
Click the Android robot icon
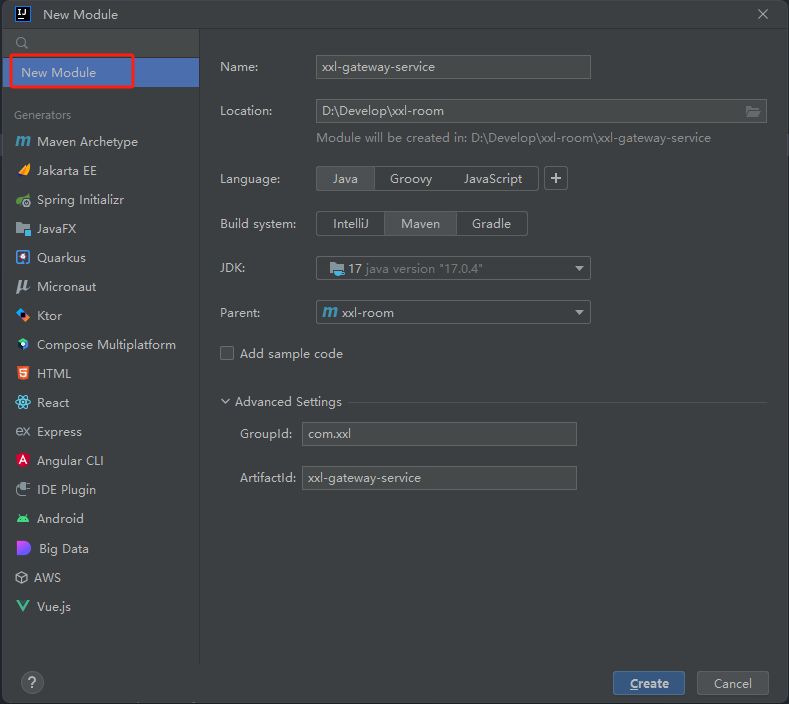coord(23,518)
